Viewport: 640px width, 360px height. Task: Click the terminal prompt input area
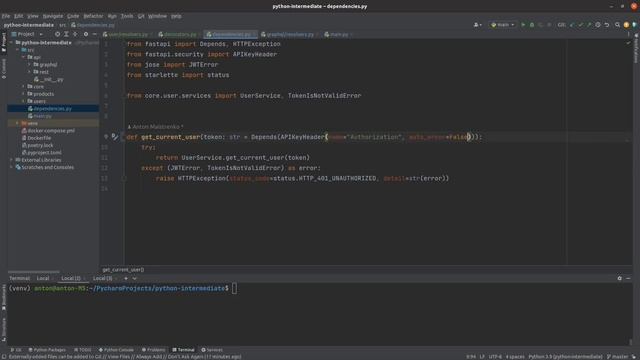click(x=234, y=289)
